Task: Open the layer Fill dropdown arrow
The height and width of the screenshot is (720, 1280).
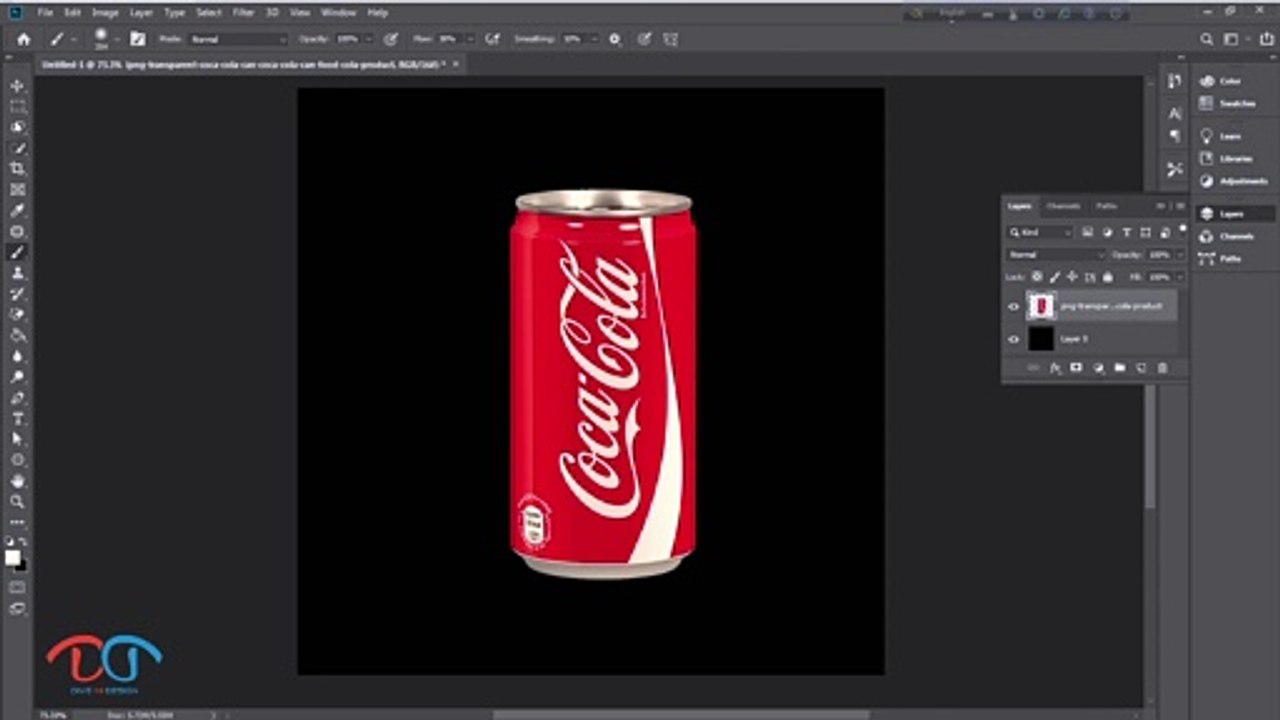Action: click(x=1179, y=277)
